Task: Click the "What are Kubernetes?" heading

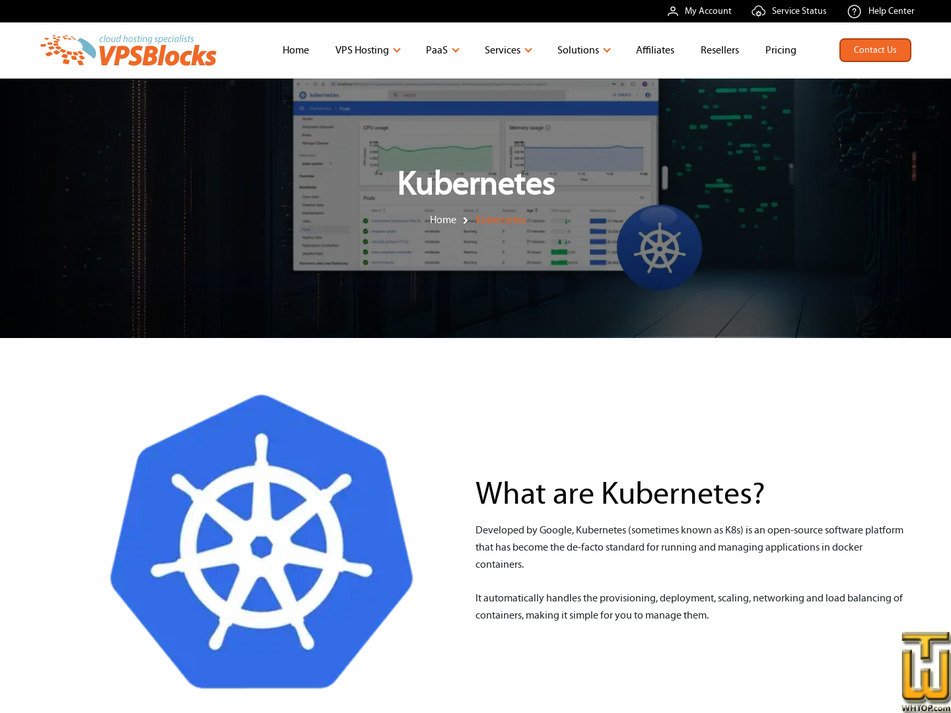Action: pos(619,494)
